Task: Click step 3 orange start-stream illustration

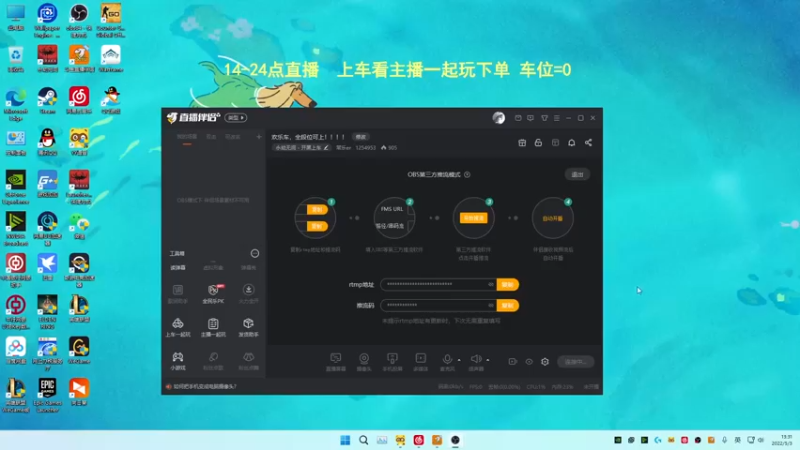Action: [473, 218]
